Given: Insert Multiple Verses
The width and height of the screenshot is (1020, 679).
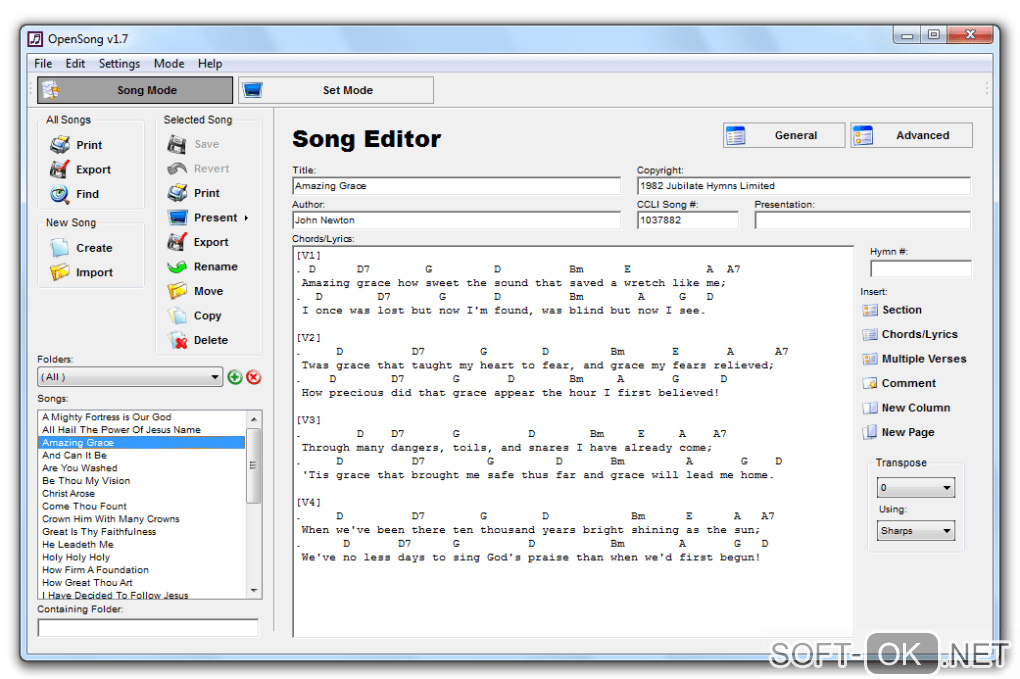Looking at the screenshot, I should (x=914, y=359).
